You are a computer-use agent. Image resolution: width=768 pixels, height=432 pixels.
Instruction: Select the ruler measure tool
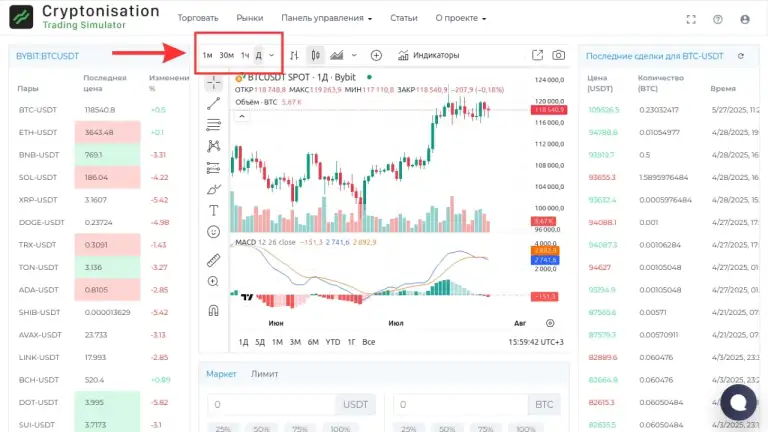(x=213, y=260)
